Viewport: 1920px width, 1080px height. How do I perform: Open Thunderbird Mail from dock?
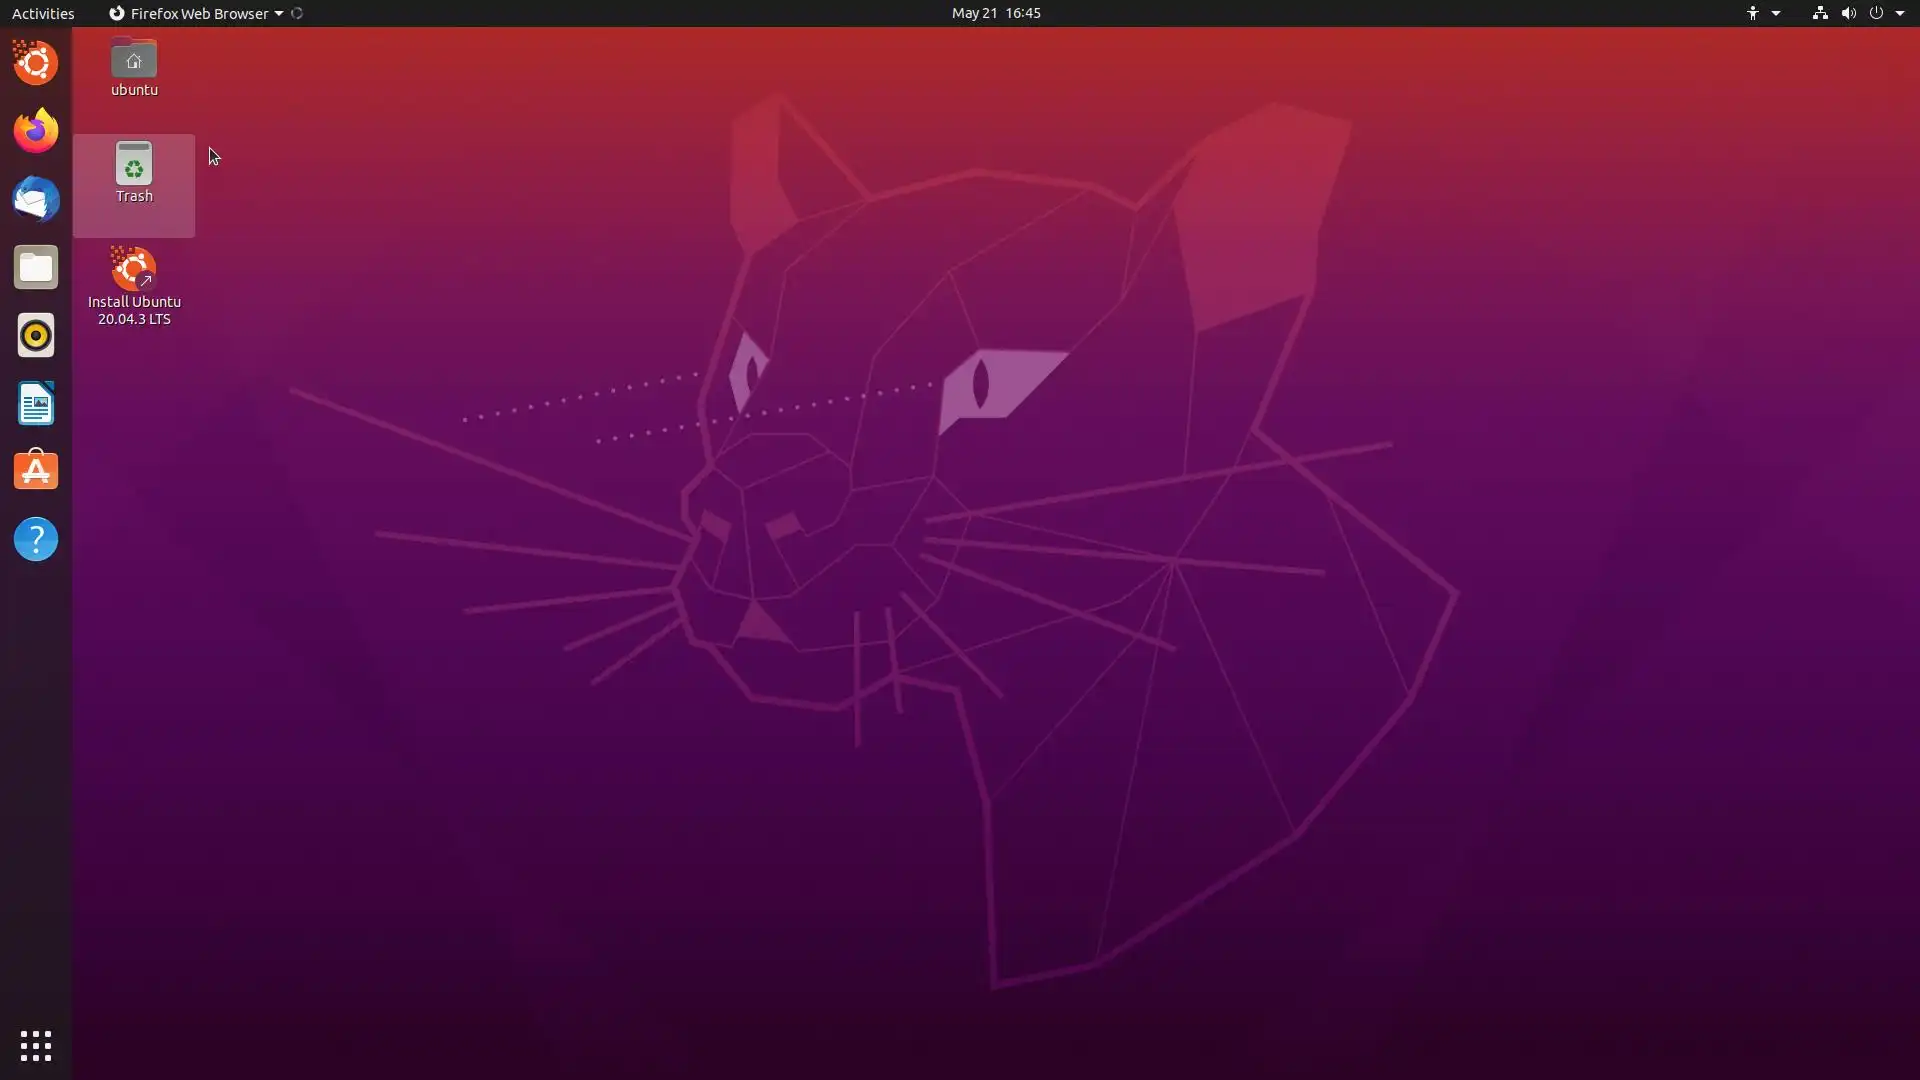click(36, 199)
